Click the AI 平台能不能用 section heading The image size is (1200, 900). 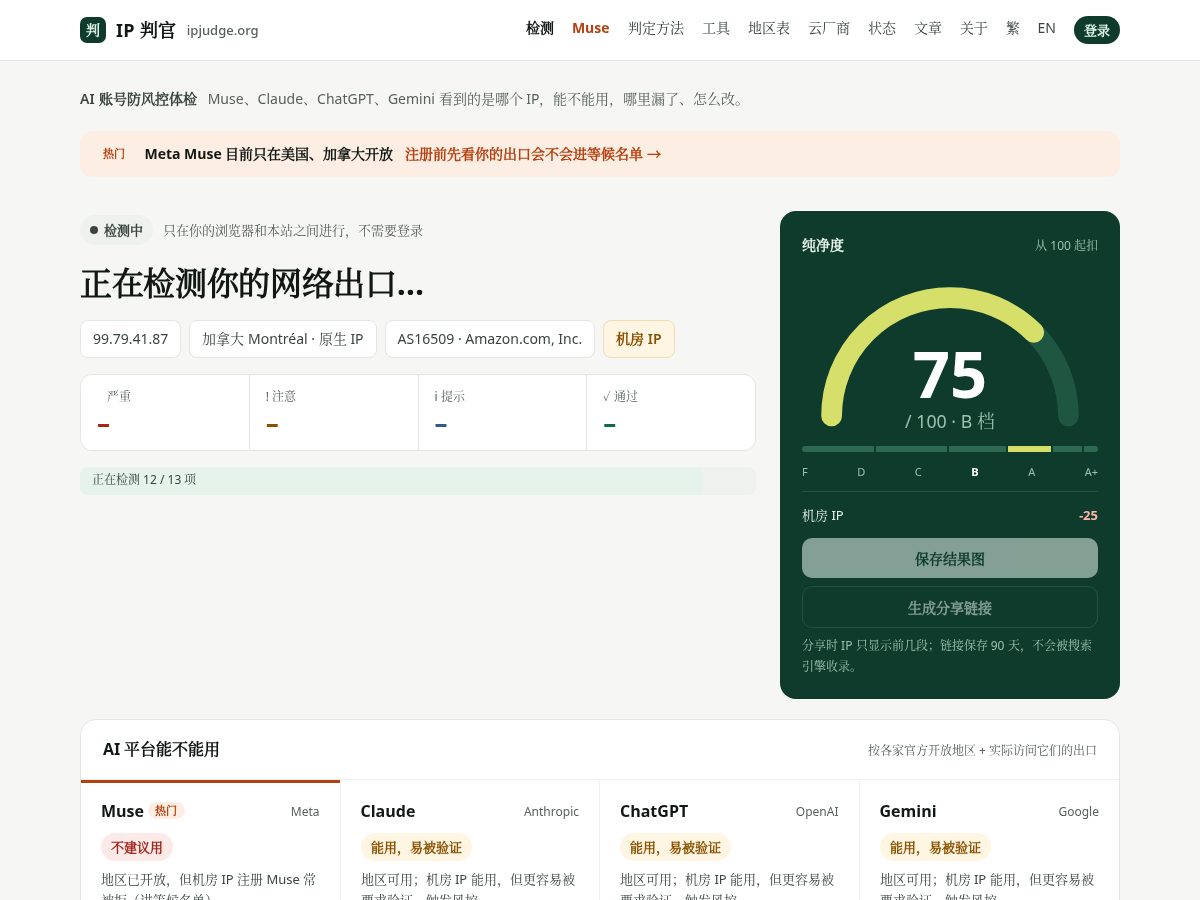coord(161,749)
